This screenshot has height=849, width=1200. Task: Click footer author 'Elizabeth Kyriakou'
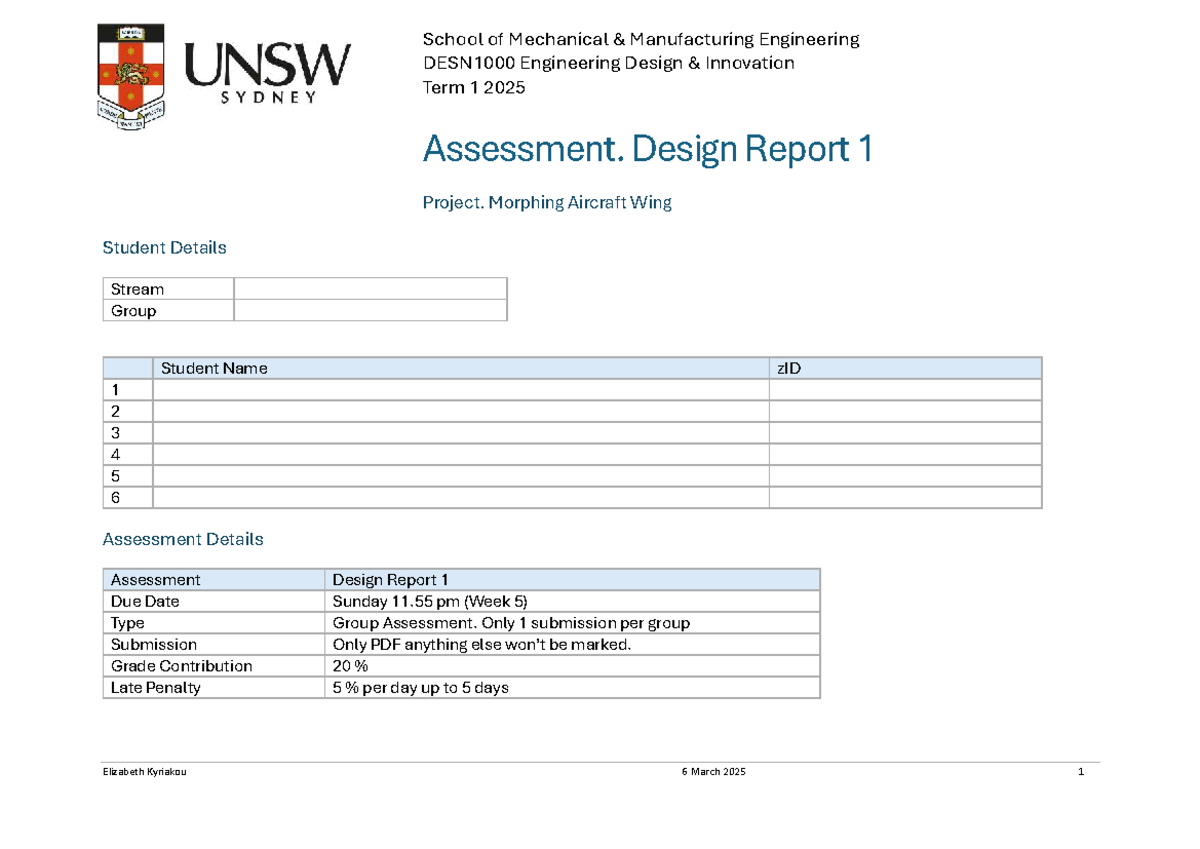144,773
